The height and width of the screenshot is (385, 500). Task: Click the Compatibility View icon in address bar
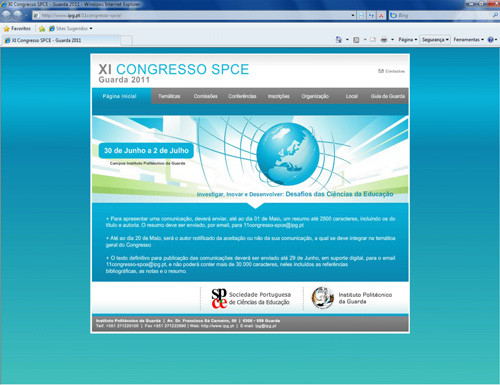(361, 15)
